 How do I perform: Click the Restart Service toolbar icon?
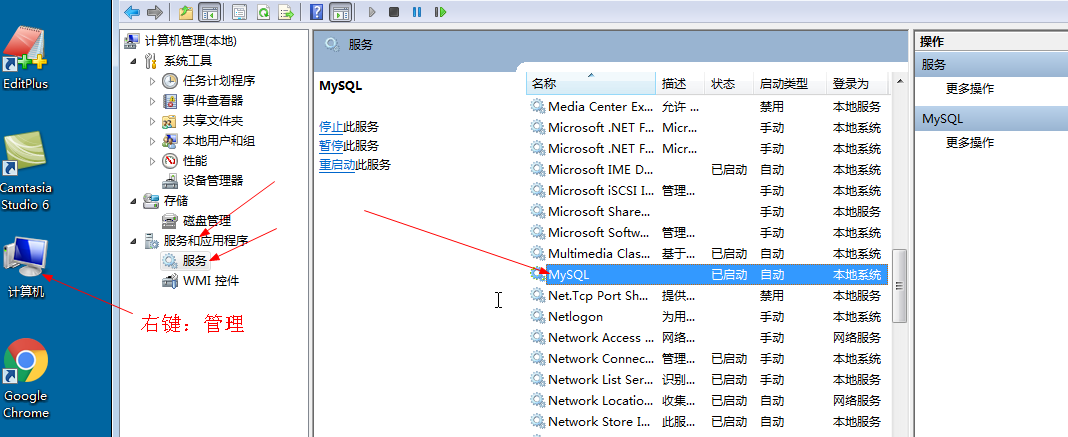(x=441, y=12)
